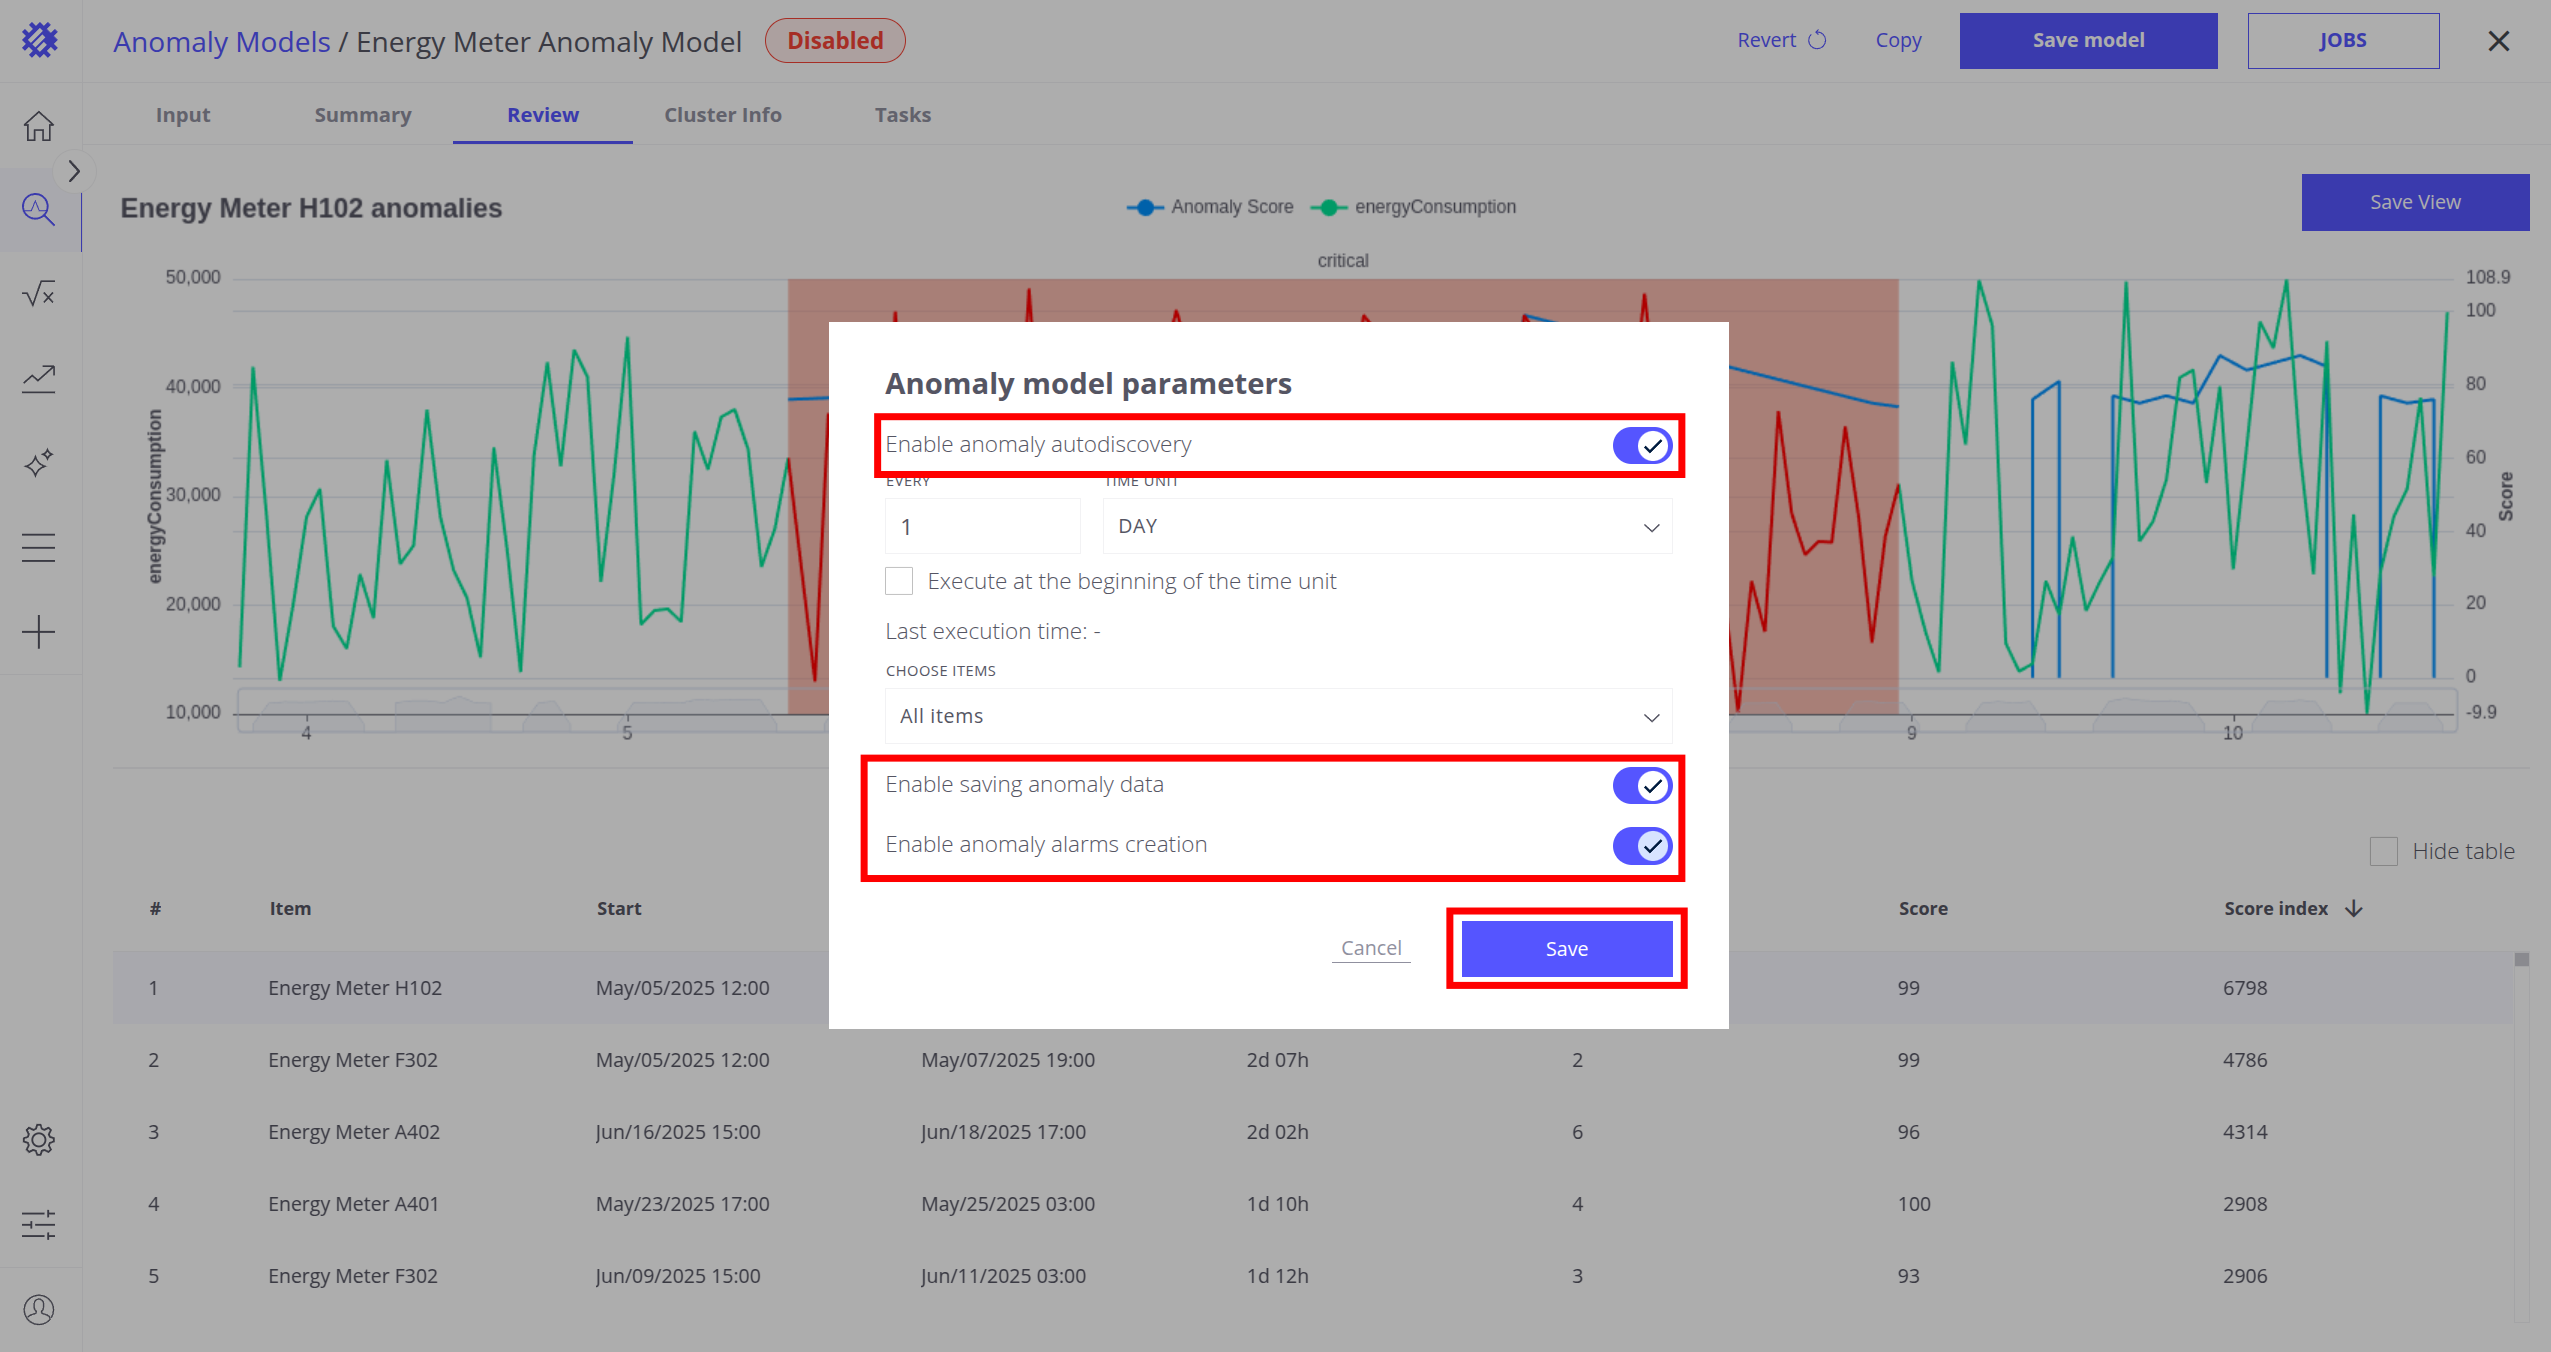
Task: Click the Cancel link in dialog
Action: coord(1370,948)
